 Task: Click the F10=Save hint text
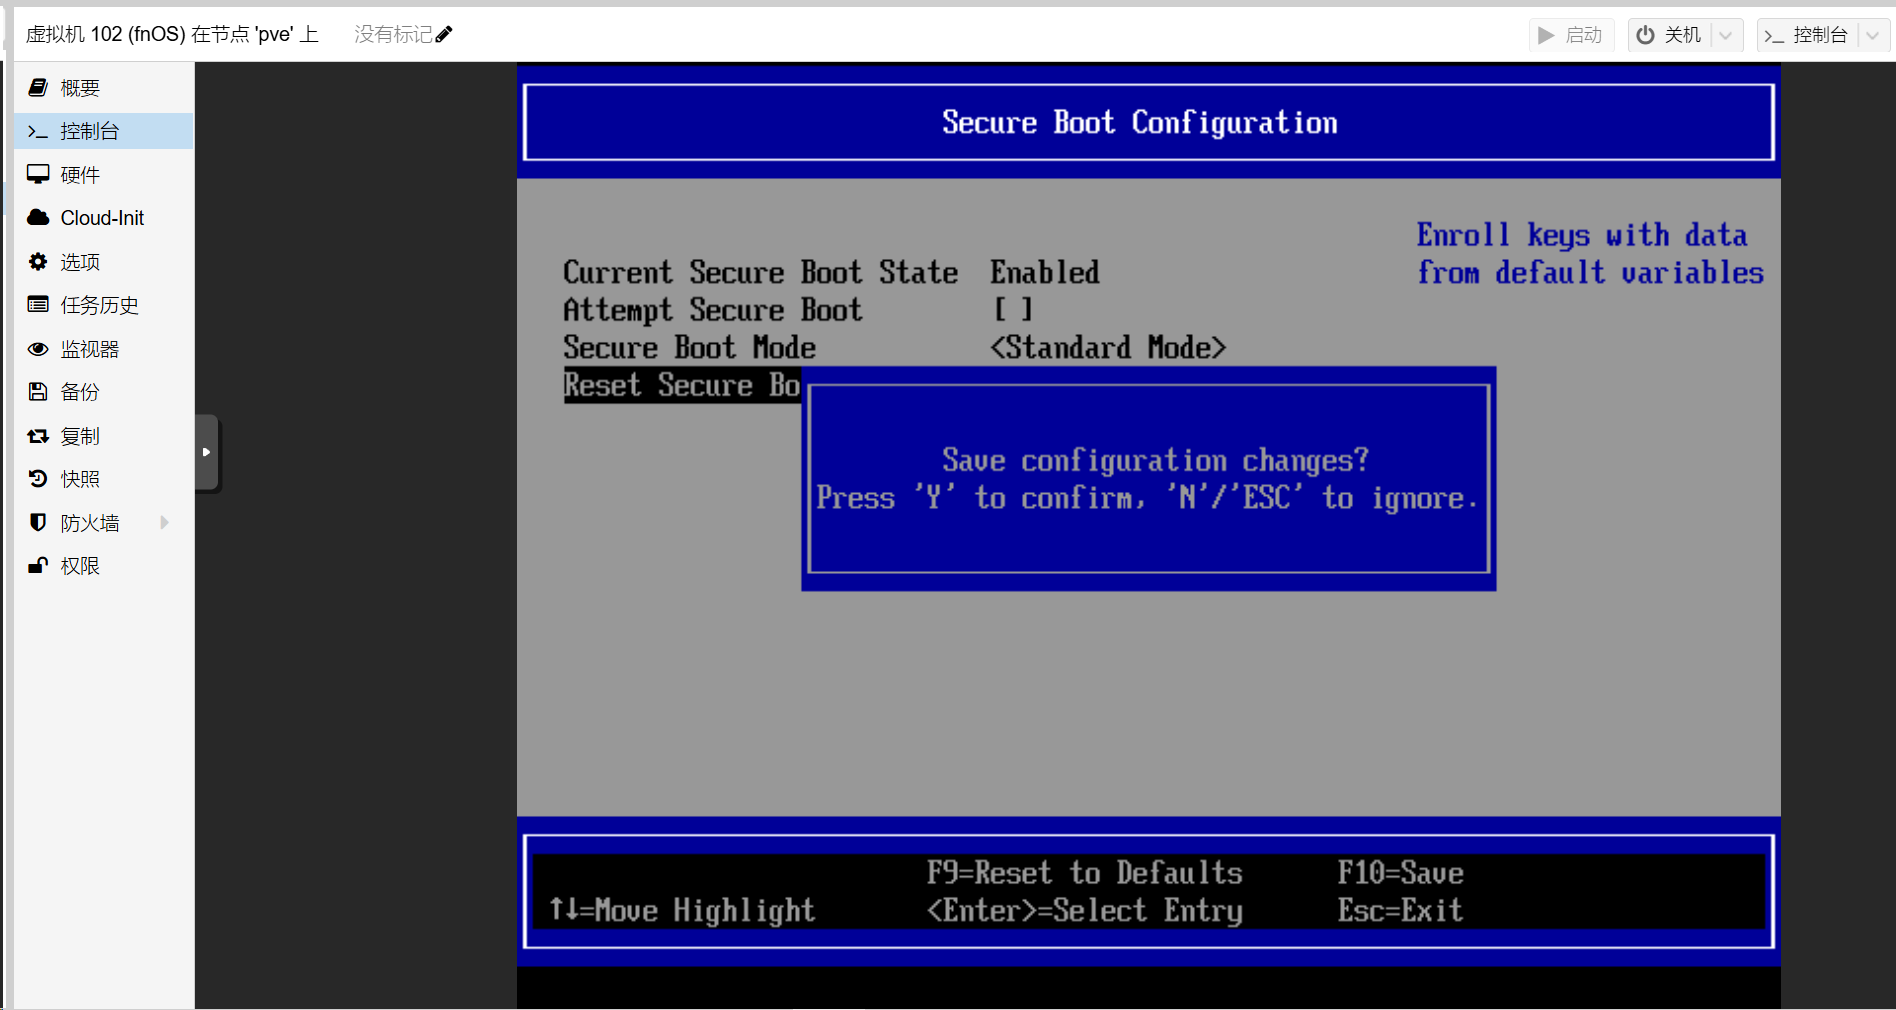click(x=1401, y=873)
